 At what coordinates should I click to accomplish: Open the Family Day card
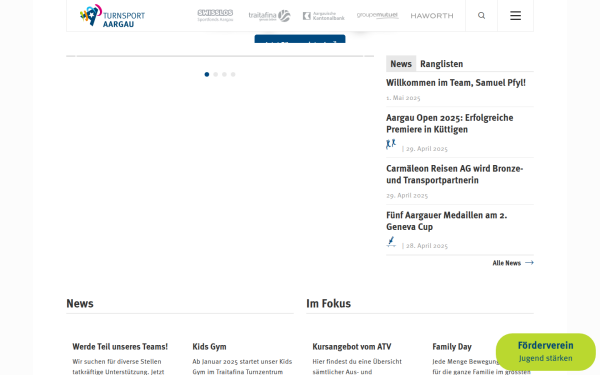click(452, 346)
